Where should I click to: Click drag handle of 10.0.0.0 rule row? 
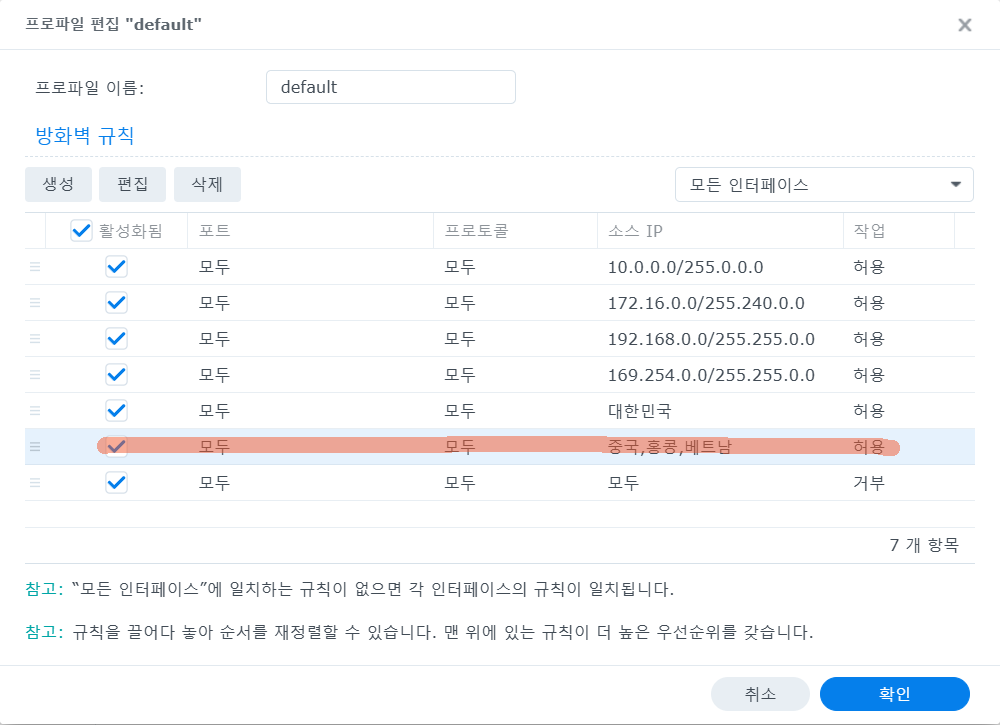click(35, 267)
